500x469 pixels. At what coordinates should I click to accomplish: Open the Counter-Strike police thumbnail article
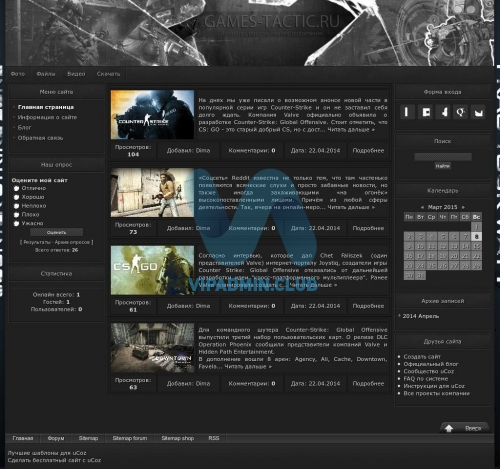(x=152, y=114)
